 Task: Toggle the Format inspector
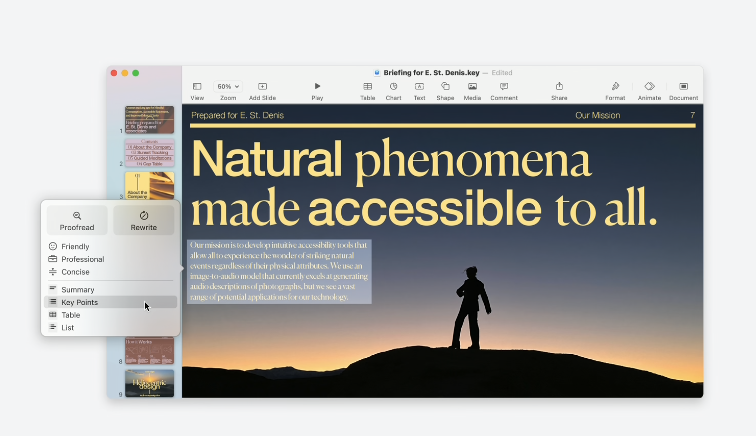coord(615,87)
